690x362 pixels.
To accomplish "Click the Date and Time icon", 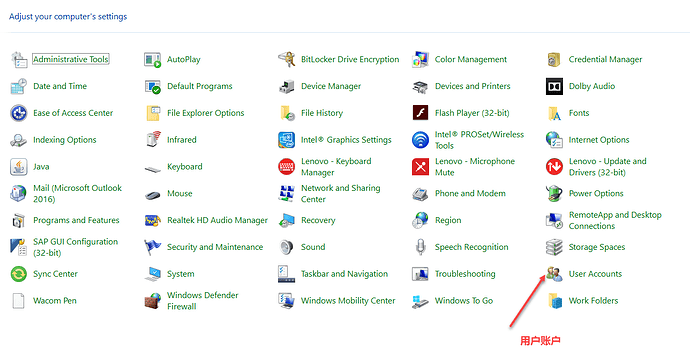I will pyautogui.click(x=19, y=86).
